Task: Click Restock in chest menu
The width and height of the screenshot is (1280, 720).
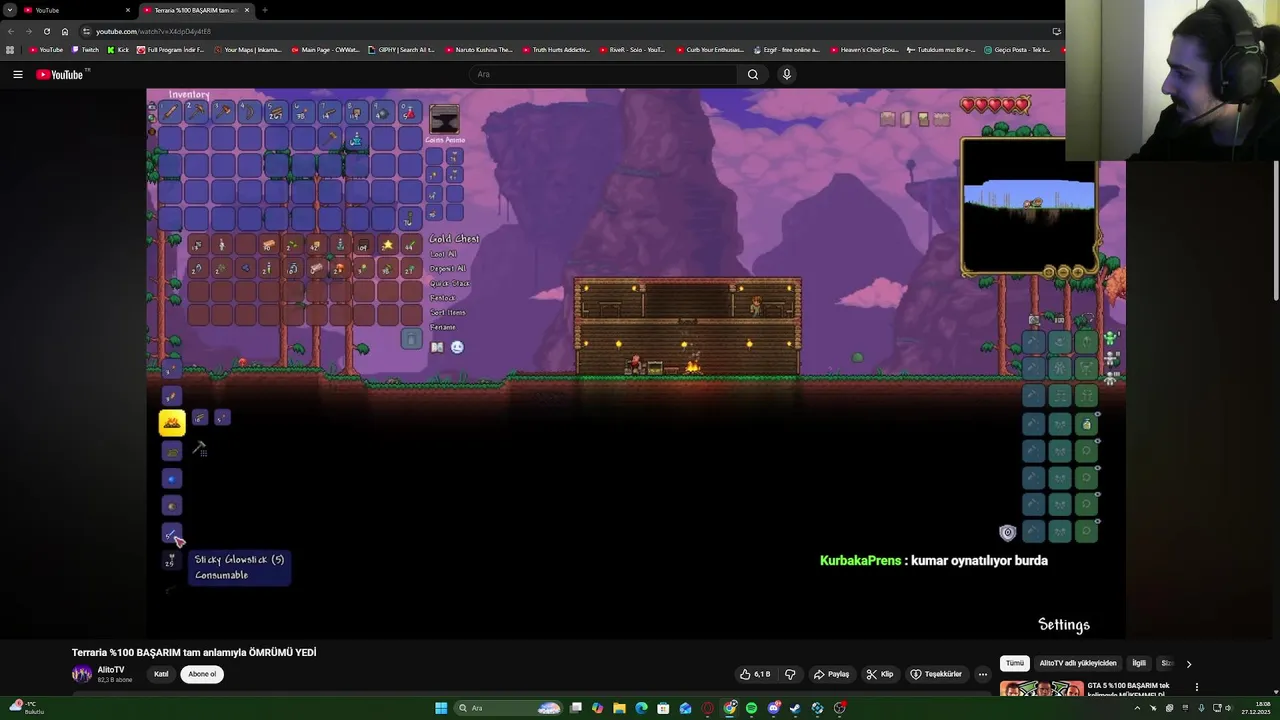Action: [442, 297]
